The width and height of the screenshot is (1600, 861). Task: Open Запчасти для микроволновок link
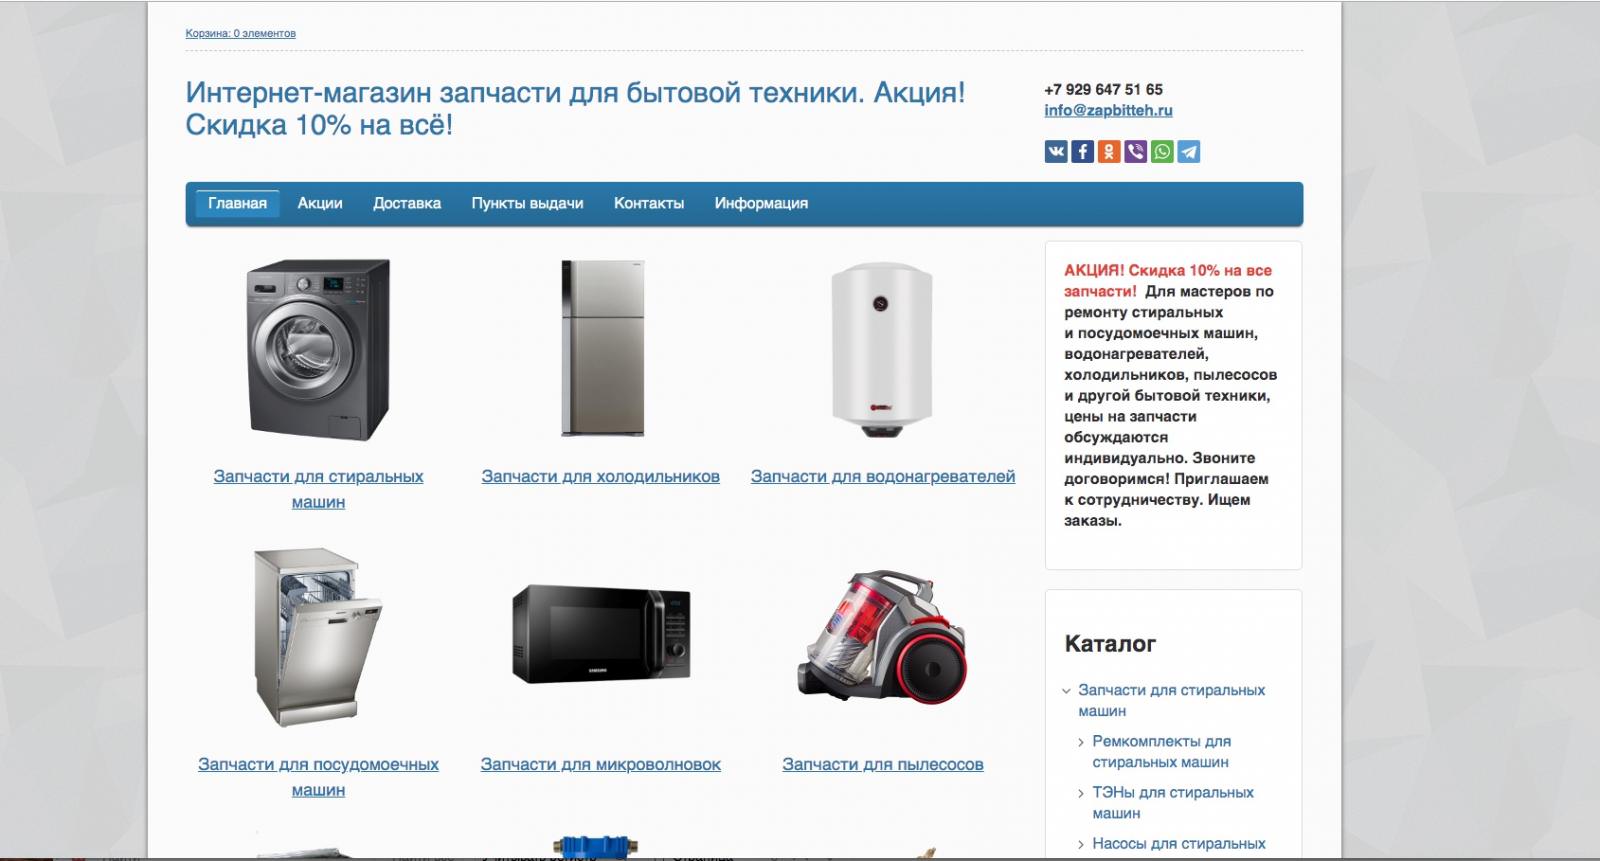(x=601, y=765)
